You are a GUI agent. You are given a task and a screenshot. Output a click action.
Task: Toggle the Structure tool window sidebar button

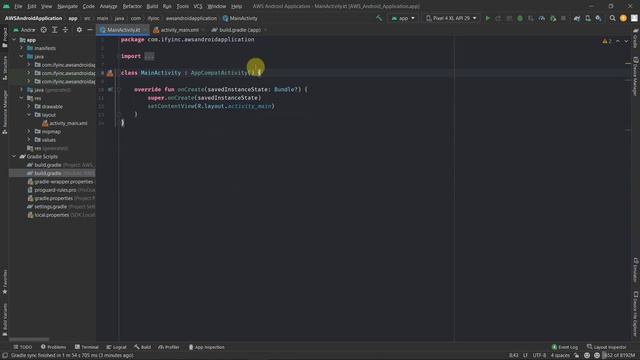5,68
